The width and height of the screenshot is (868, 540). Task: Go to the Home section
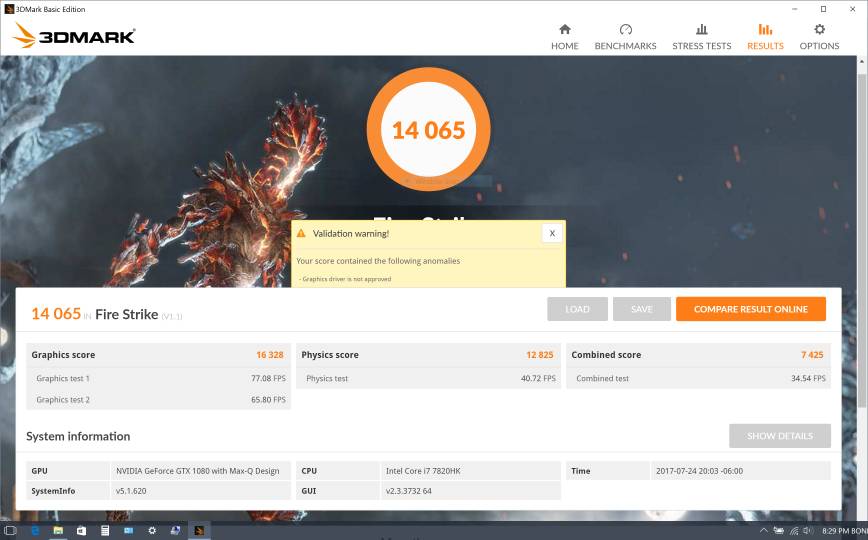(x=565, y=37)
